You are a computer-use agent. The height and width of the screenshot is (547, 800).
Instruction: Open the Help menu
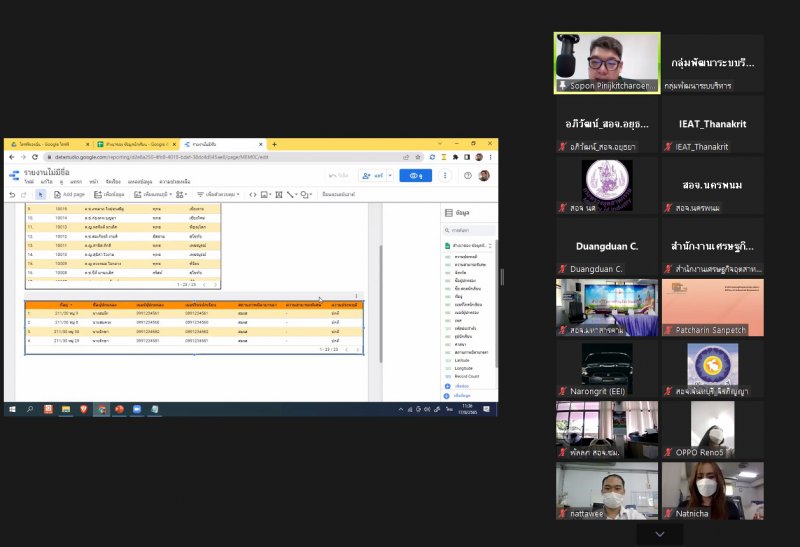pos(174,182)
